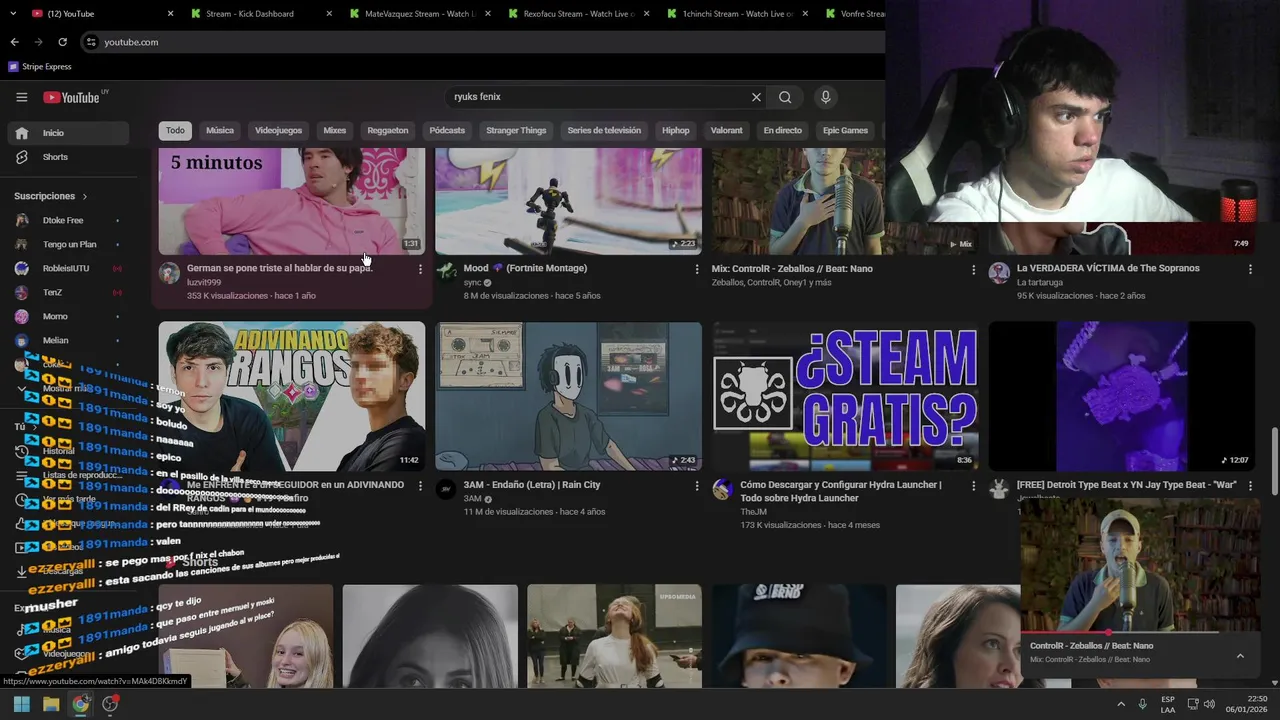Select the Valorant filter chip
Image resolution: width=1280 pixels, height=720 pixels.
[726, 131]
